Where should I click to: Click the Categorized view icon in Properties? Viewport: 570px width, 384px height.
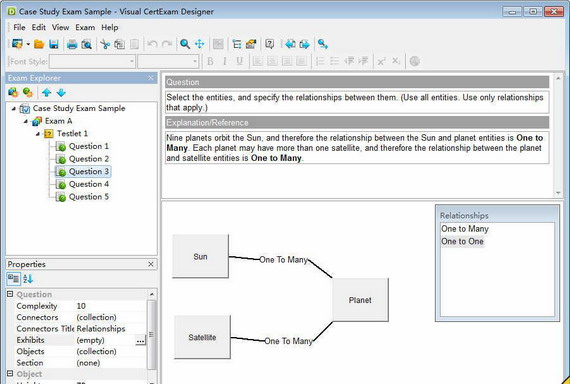pyautogui.click(x=13, y=279)
